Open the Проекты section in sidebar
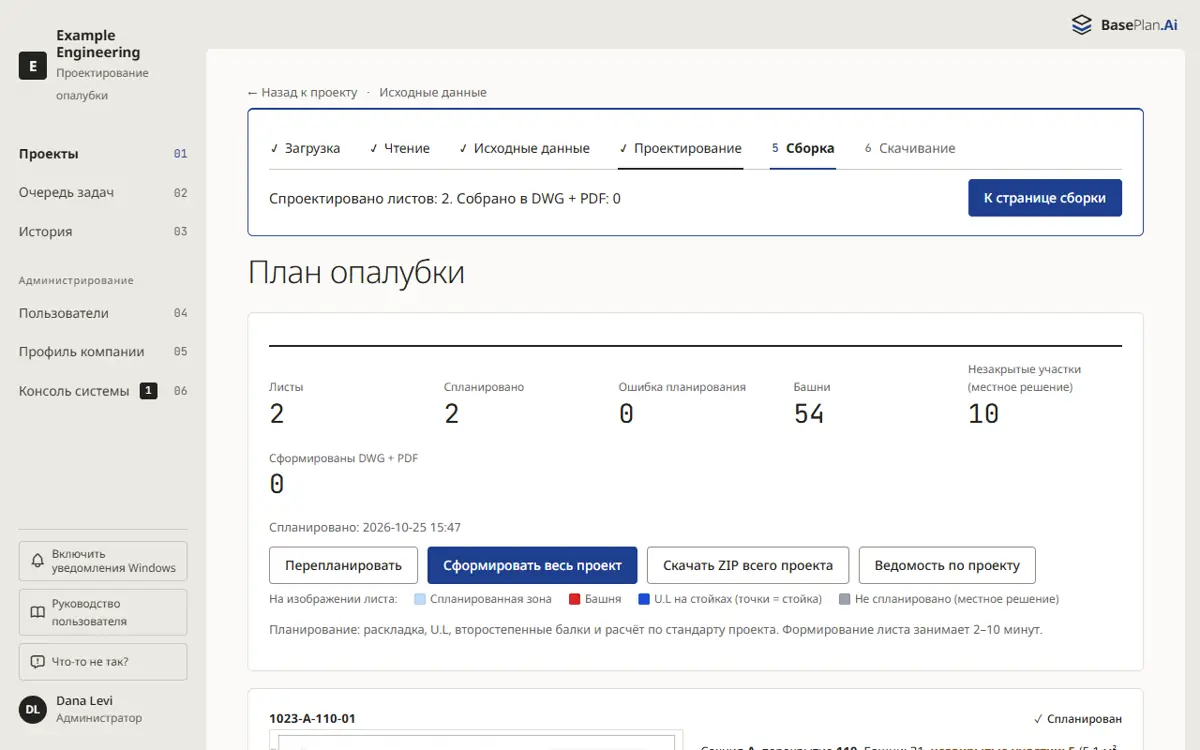This screenshot has width=1200, height=750. (x=103, y=154)
